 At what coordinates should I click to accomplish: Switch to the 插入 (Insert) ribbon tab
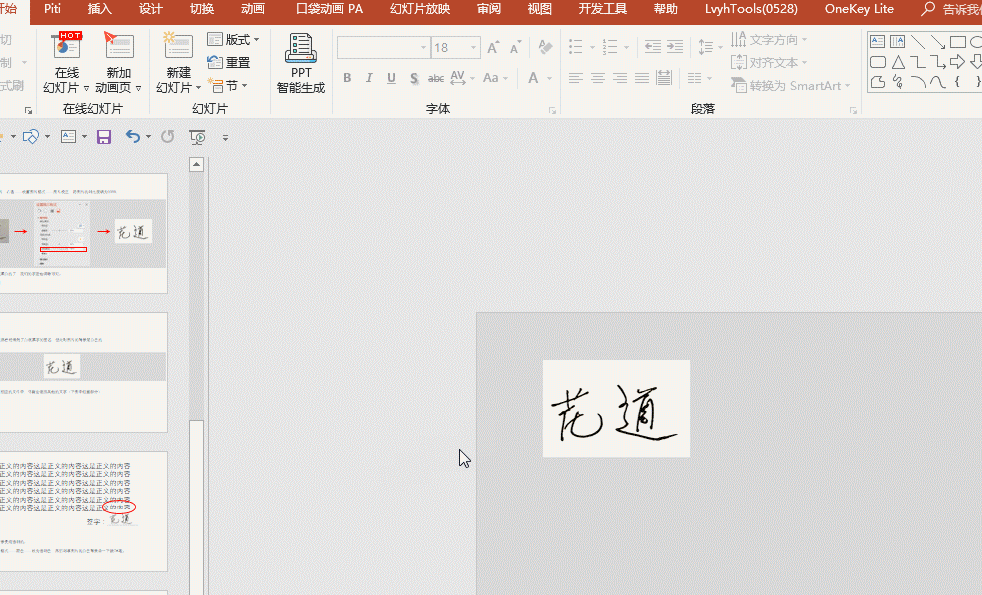tap(99, 9)
